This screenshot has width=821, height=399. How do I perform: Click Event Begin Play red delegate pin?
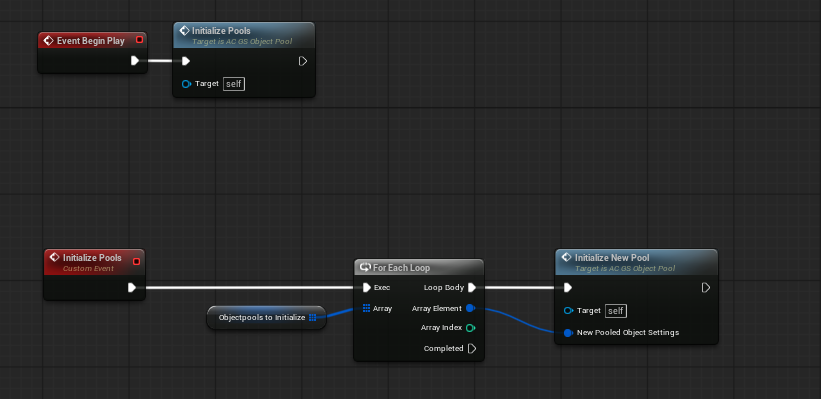point(139,40)
